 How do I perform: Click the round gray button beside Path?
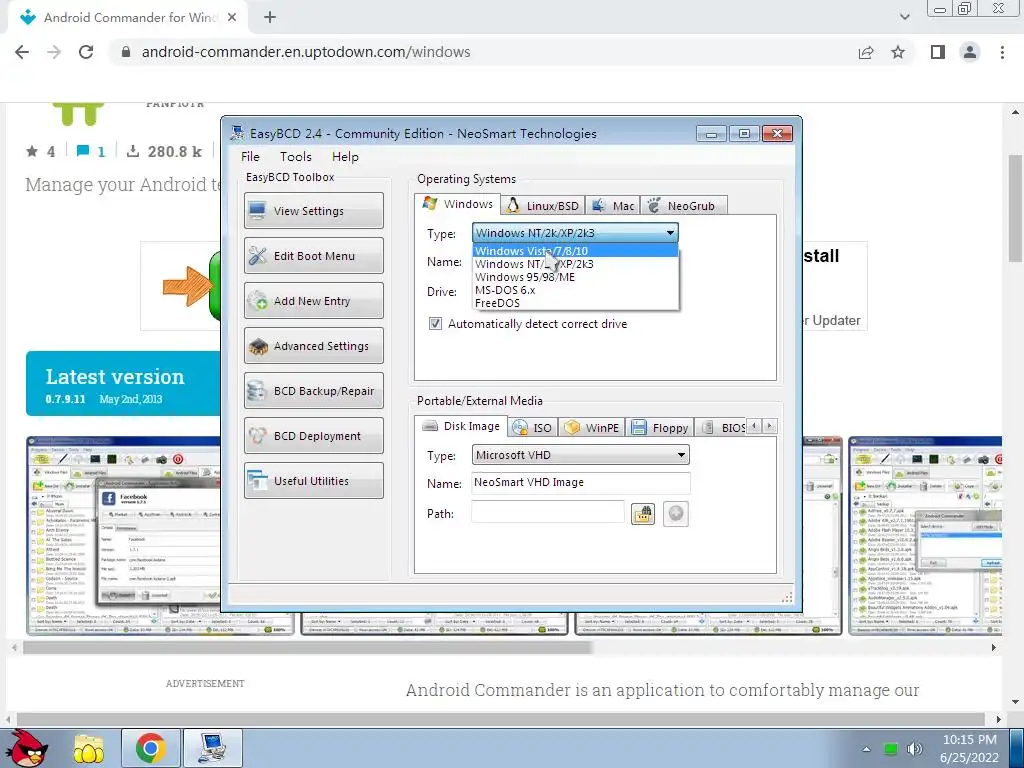[676, 514]
